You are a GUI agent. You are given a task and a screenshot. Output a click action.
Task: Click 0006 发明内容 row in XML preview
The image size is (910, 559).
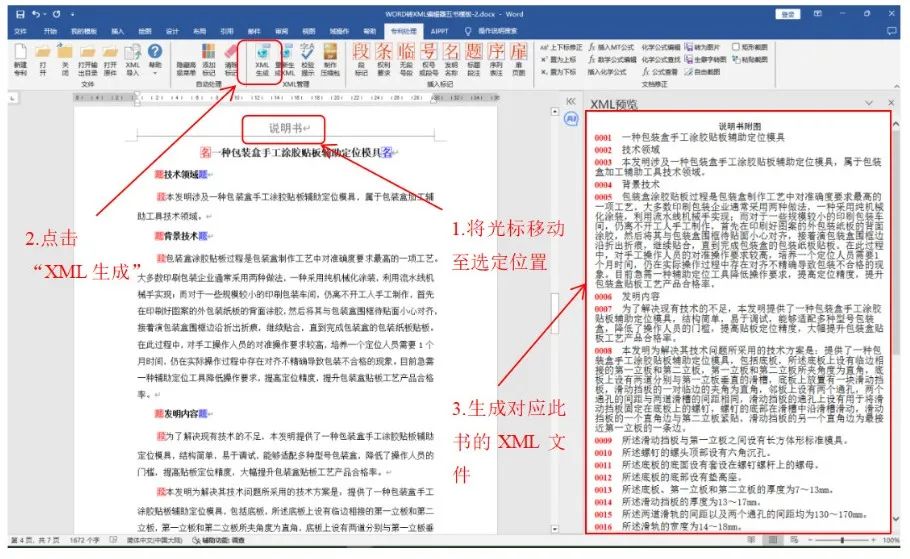(x=627, y=297)
